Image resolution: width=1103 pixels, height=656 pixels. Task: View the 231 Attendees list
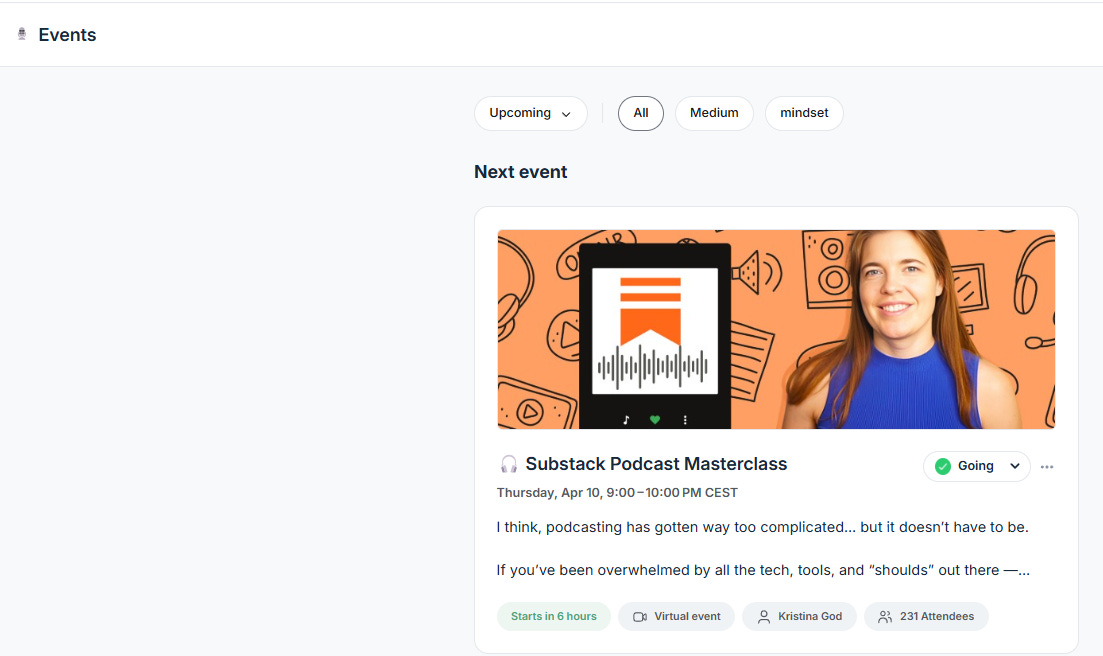tap(926, 617)
